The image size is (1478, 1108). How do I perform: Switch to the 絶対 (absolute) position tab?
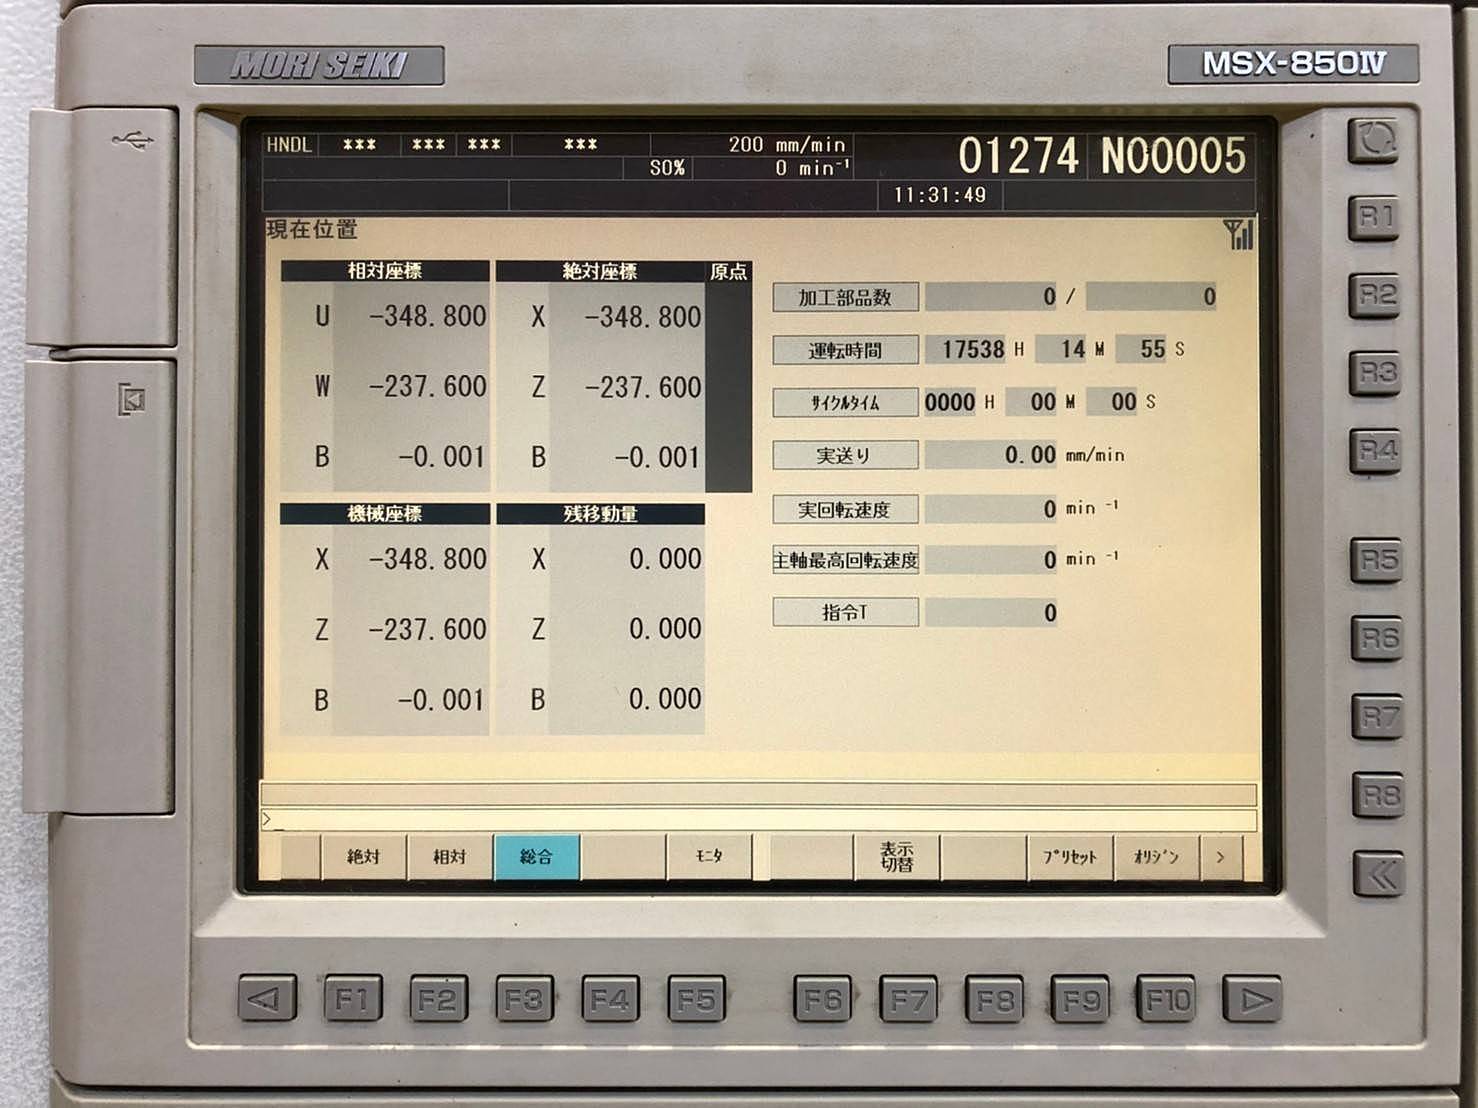(x=363, y=857)
